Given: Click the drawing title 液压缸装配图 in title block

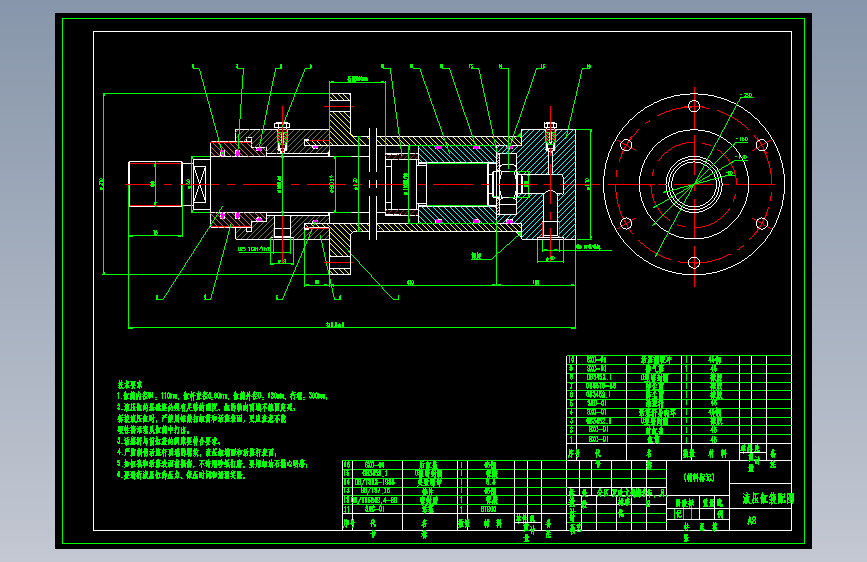Looking at the screenshot, I should [x=767, y=498].
